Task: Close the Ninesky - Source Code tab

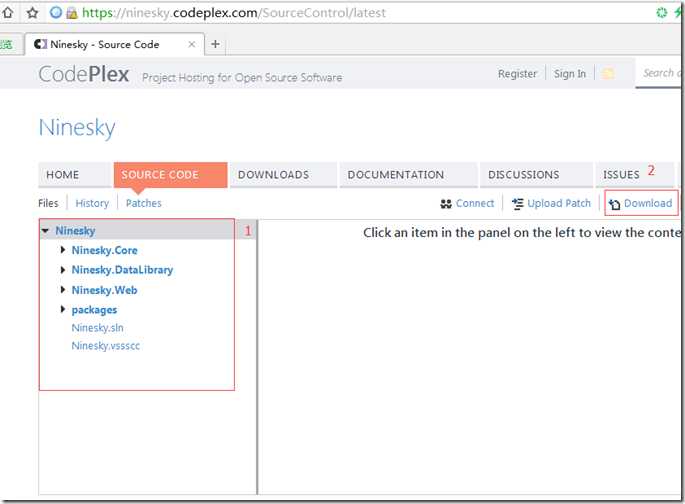Action: (191, 44)
